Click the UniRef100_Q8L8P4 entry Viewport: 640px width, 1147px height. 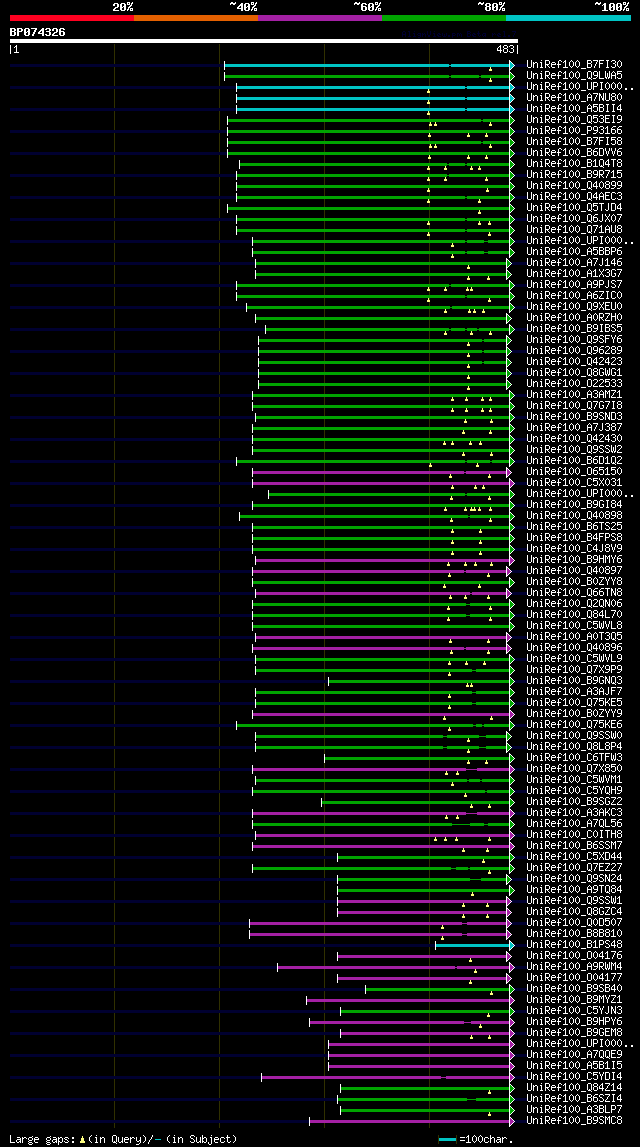(x=574, y=747)
